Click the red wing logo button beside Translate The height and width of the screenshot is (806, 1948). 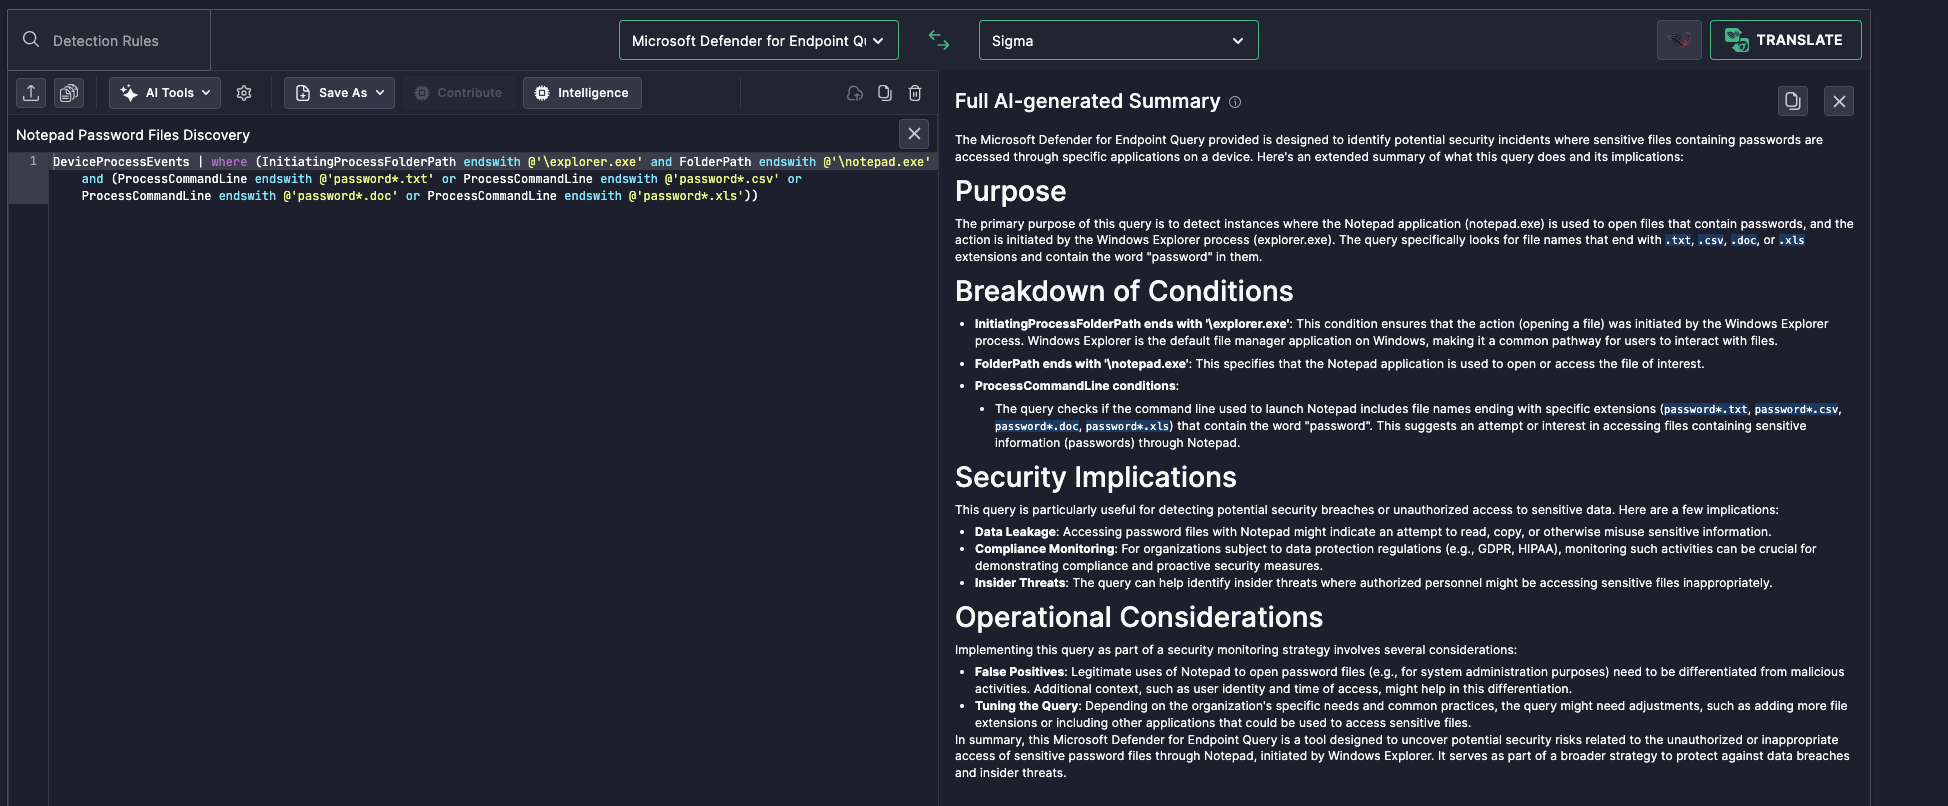tap(1679, 40)
